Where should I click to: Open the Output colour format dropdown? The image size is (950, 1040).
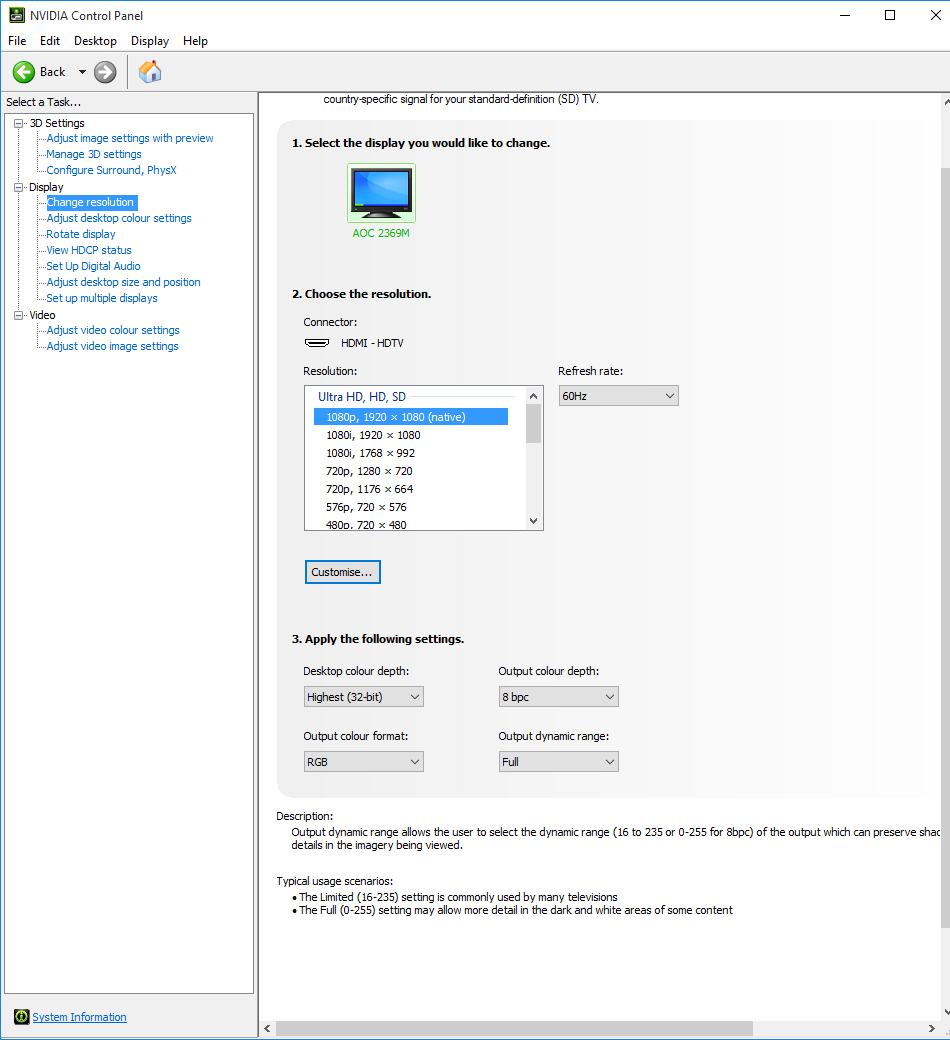coord(364,761)
